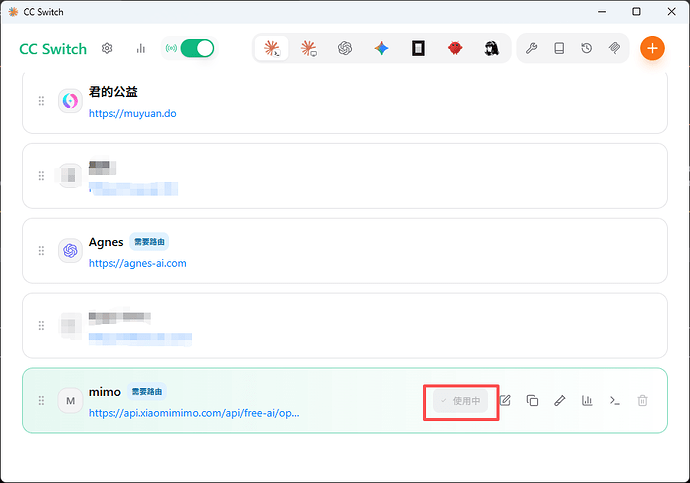Click the mimo provider name
The height and width of the screenshot is (483, 690).
pyautogui.click(x=105, y=392)
